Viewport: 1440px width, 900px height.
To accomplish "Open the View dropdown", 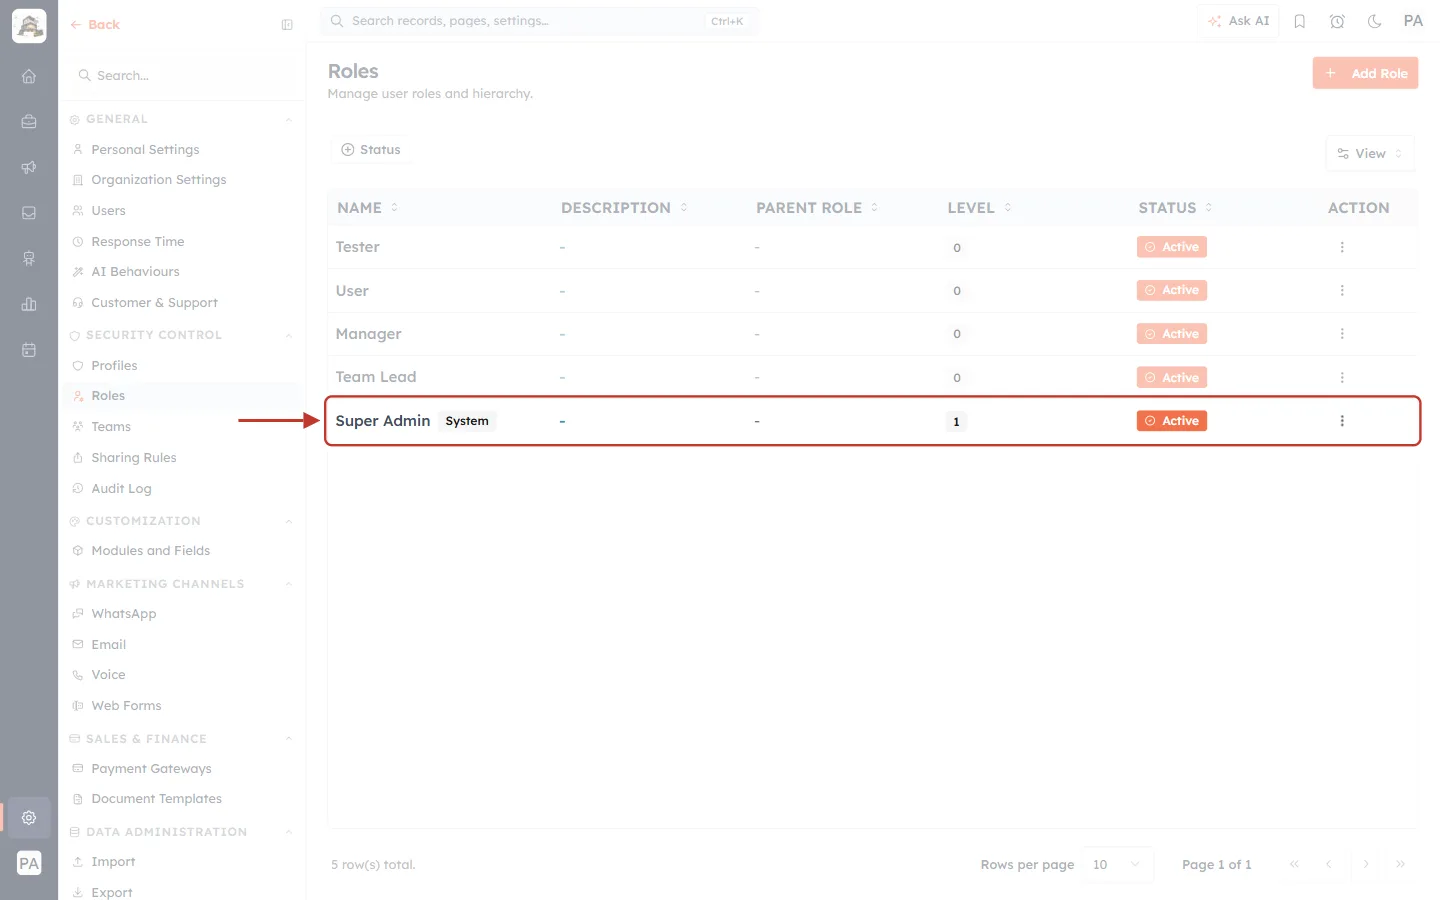I will [1370, 154].
